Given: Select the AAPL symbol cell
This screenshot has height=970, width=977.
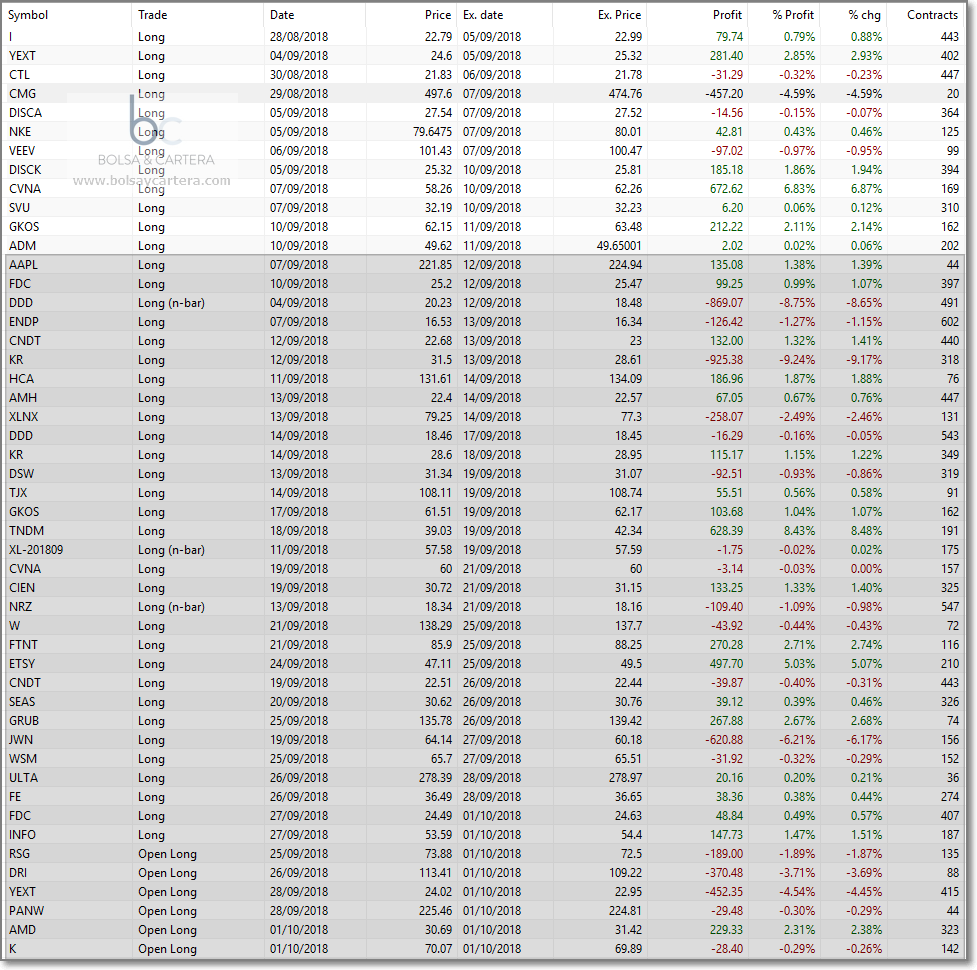Looking at the screenshot, I should [24, 265].
